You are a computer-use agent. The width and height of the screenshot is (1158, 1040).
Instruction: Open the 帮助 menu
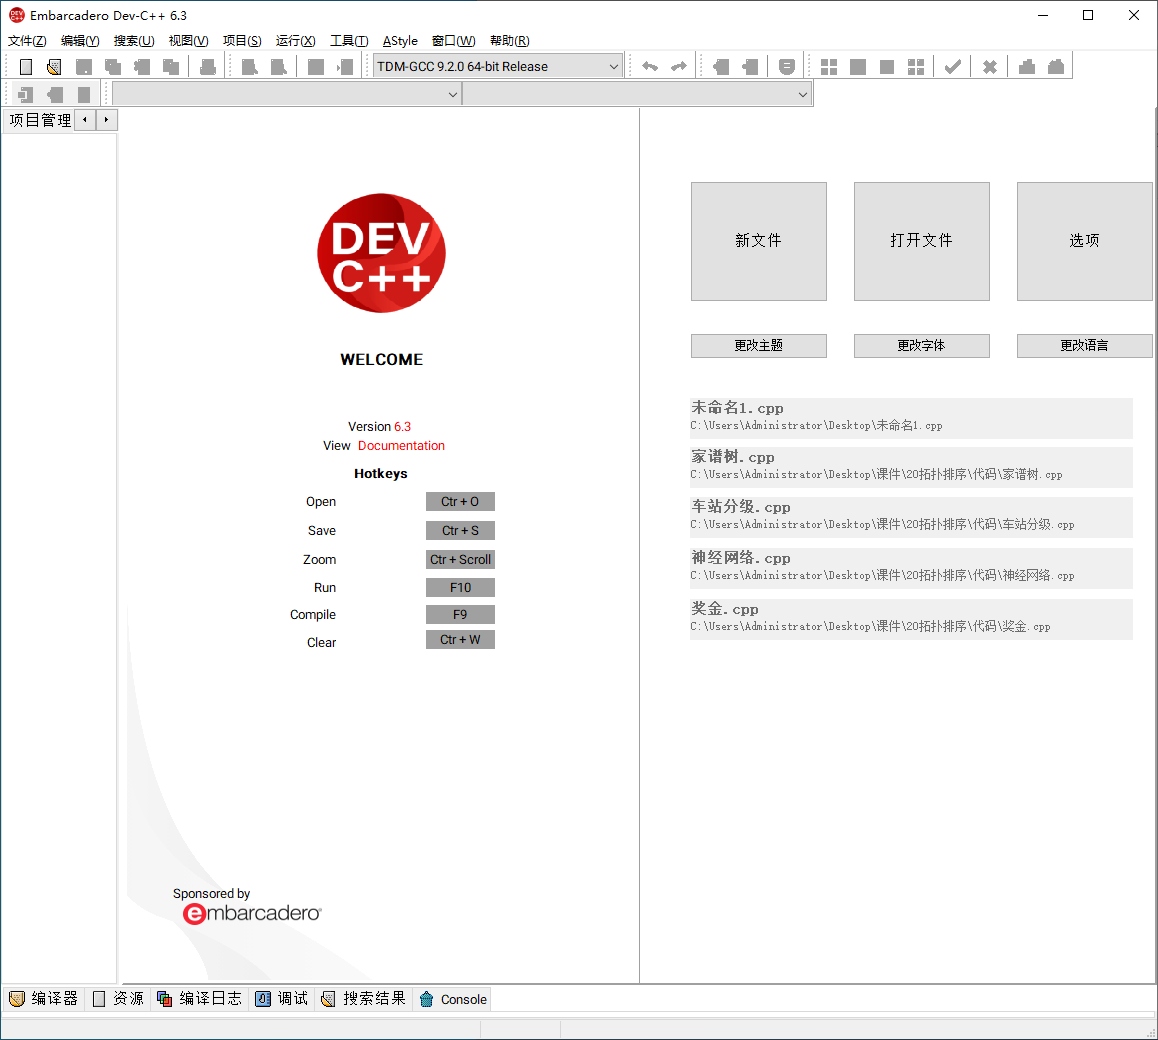coord(510,41)
